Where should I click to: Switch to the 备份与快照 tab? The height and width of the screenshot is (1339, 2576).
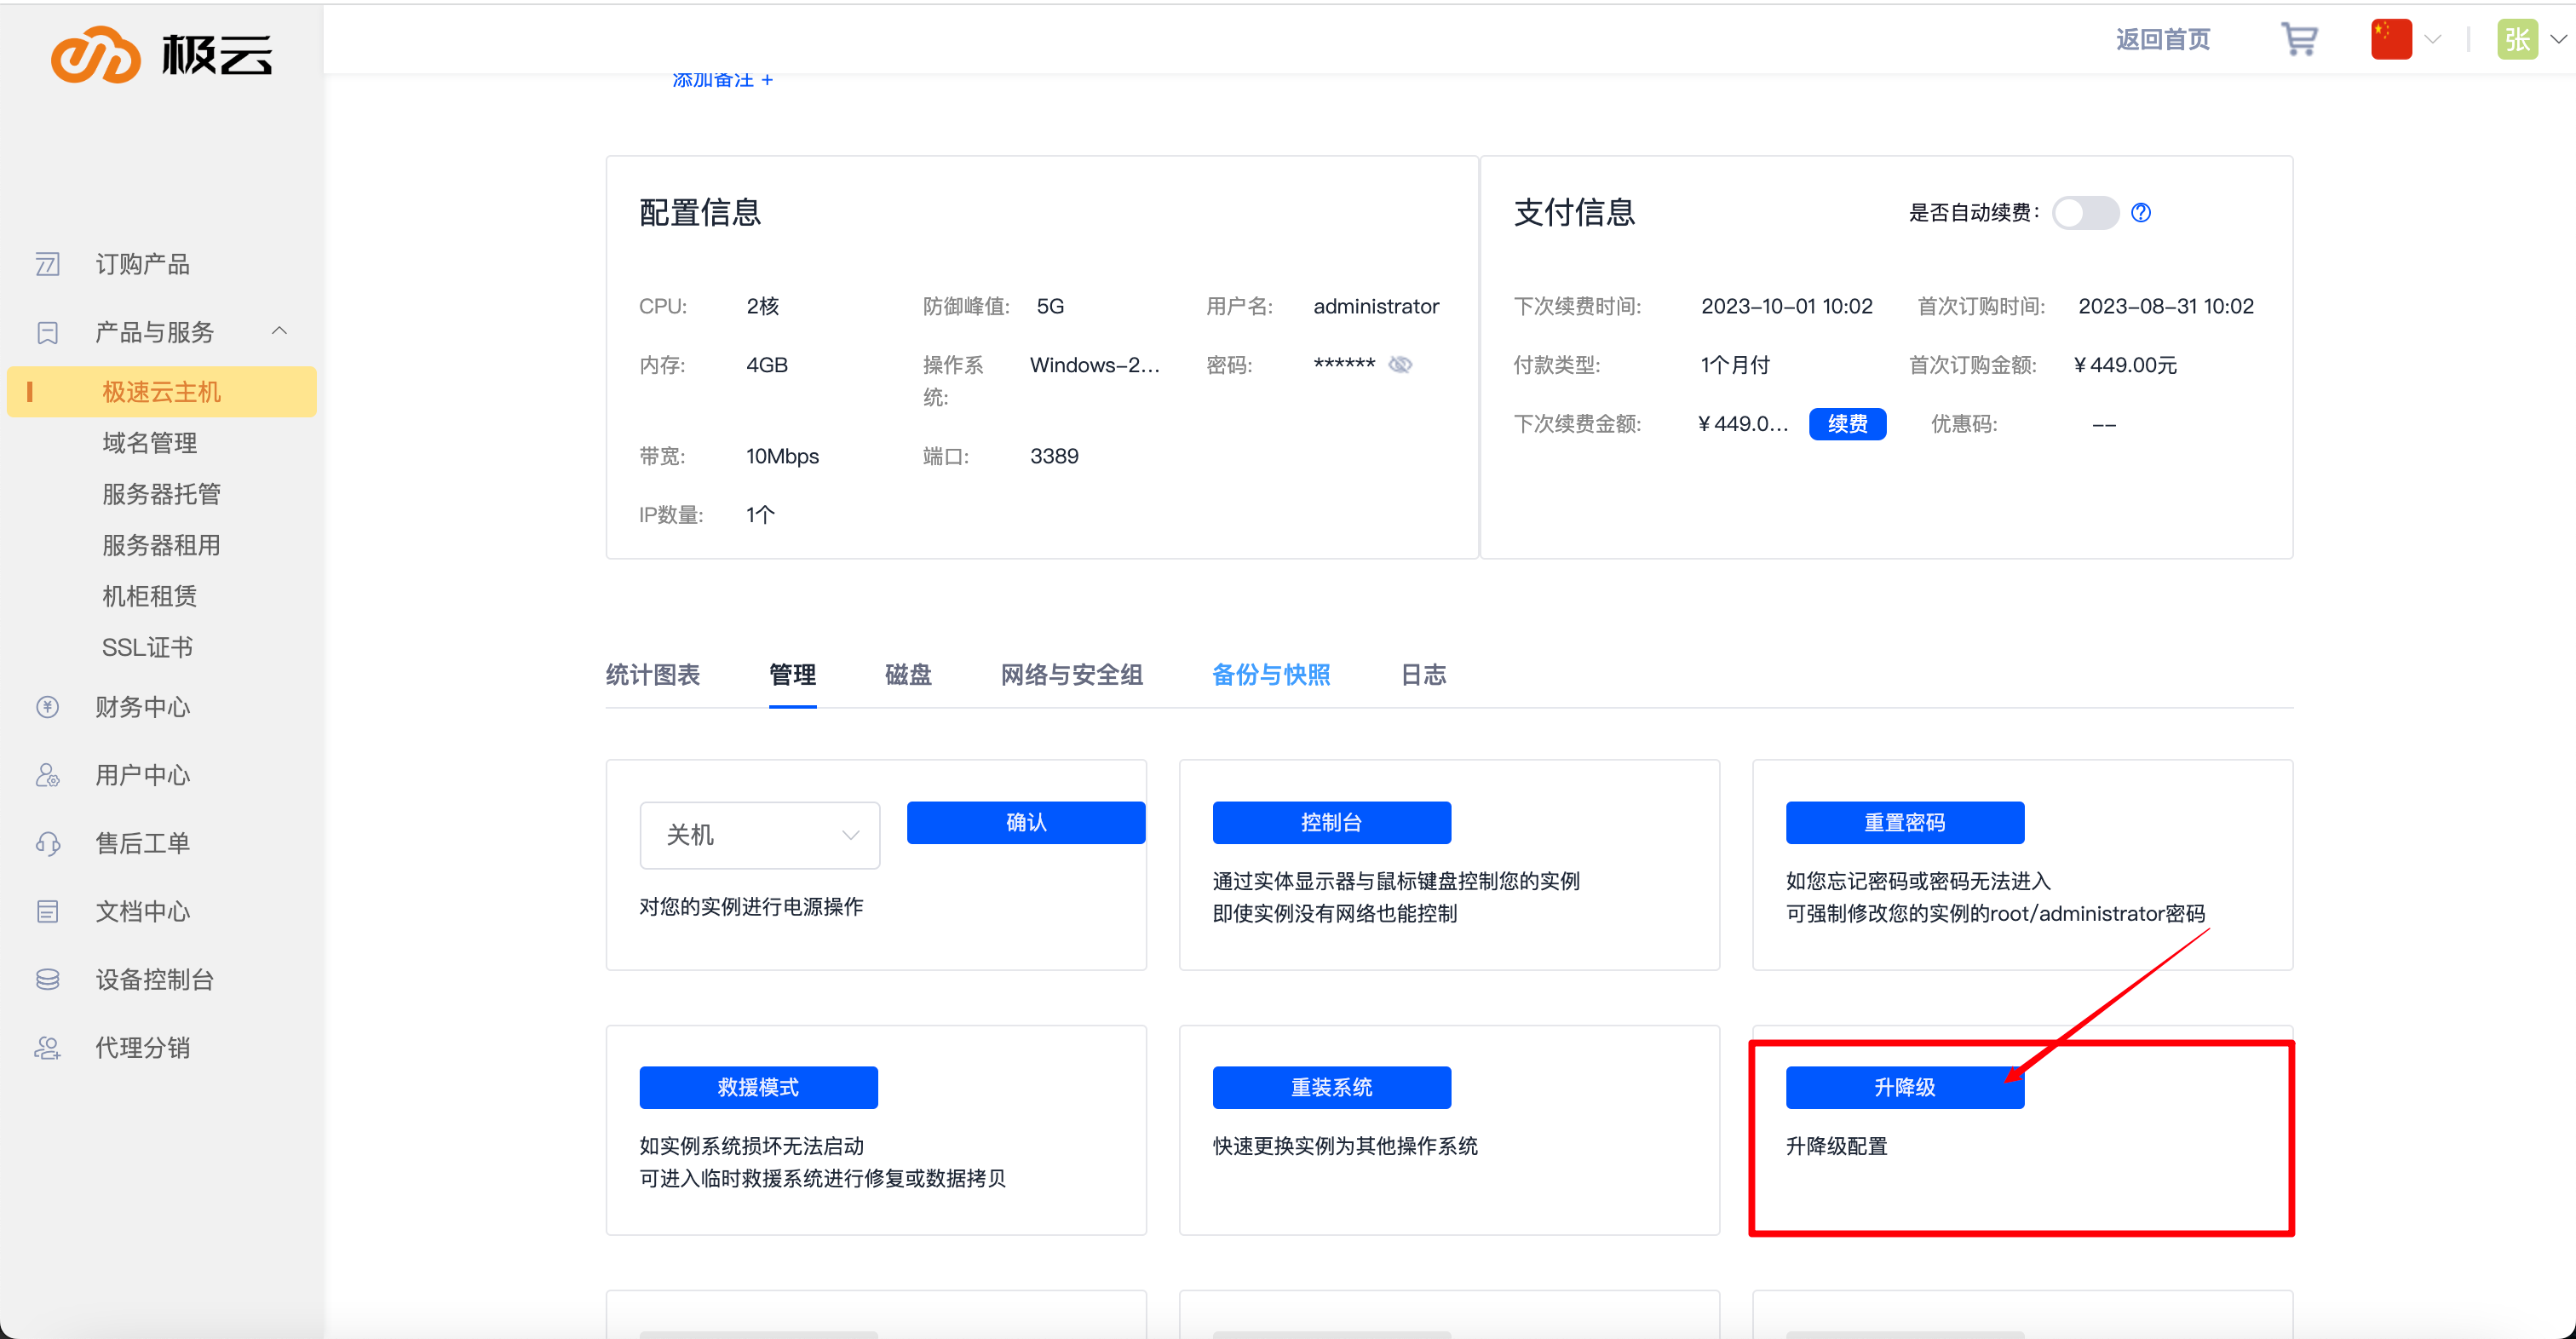[x=1270, y=675]
